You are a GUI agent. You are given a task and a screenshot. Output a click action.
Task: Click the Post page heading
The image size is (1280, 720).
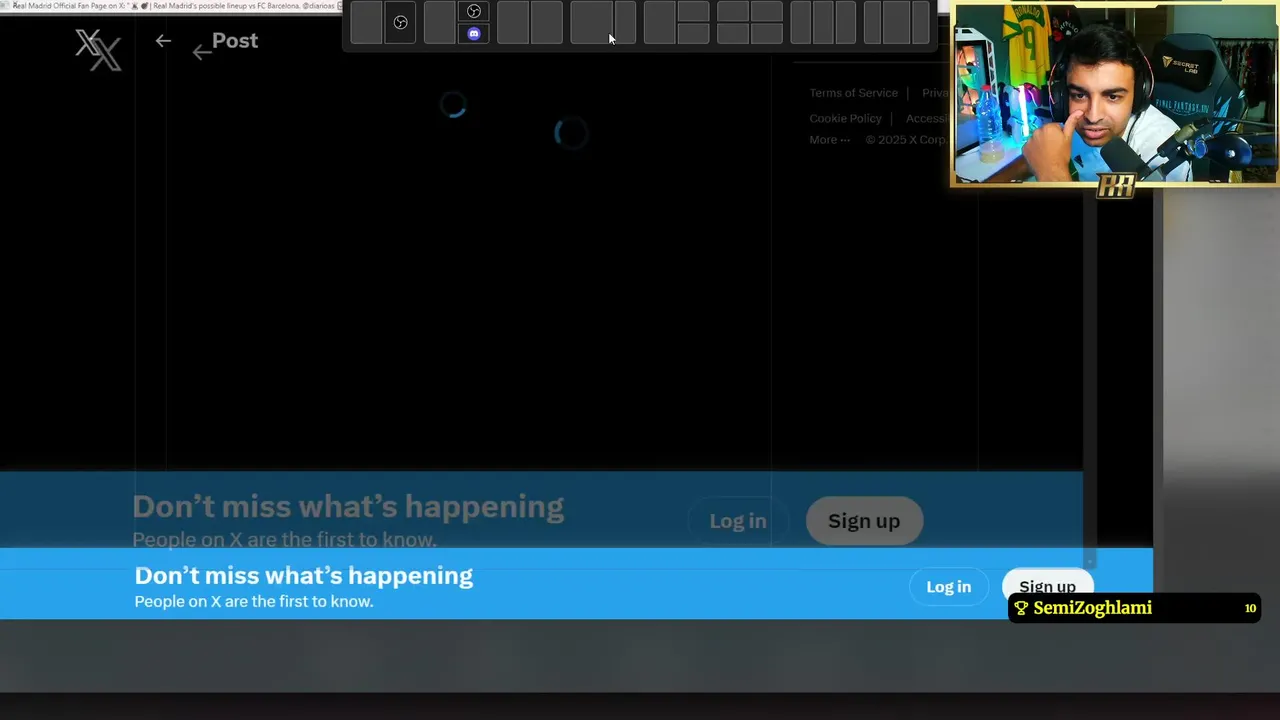click(x=235, y=41)
